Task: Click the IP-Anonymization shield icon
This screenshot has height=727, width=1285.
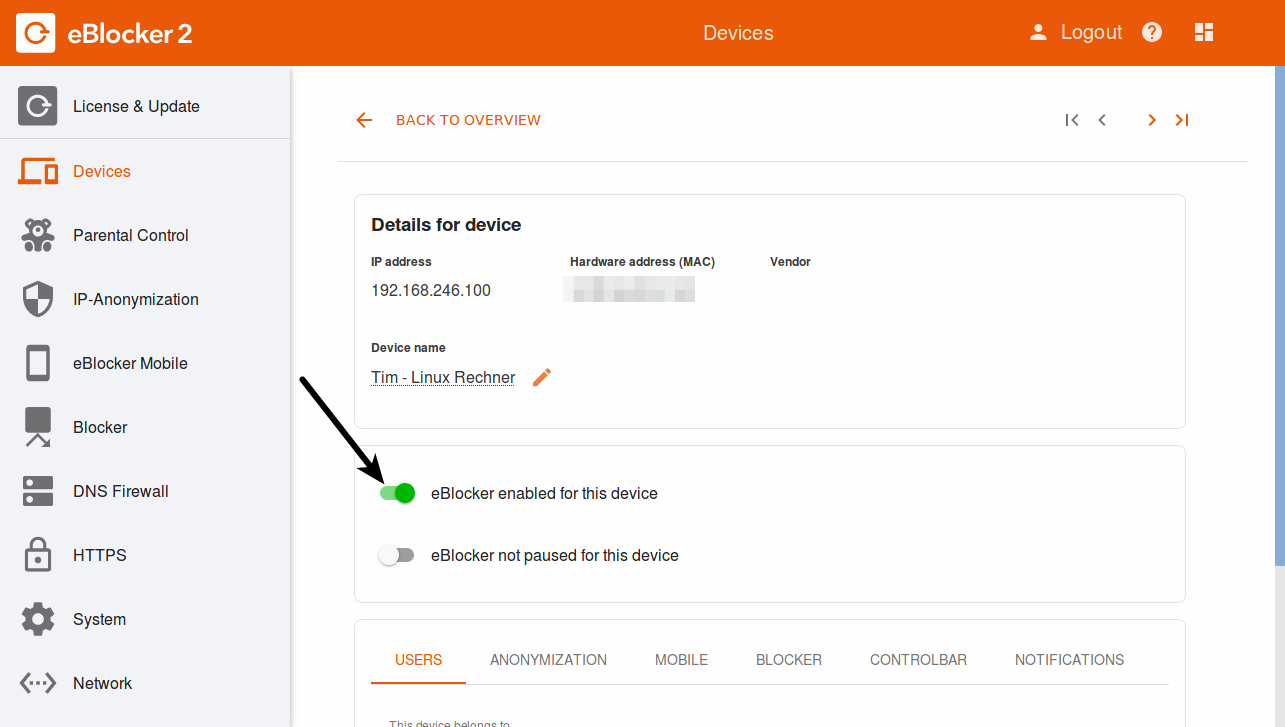Action: tap(38, 299)
